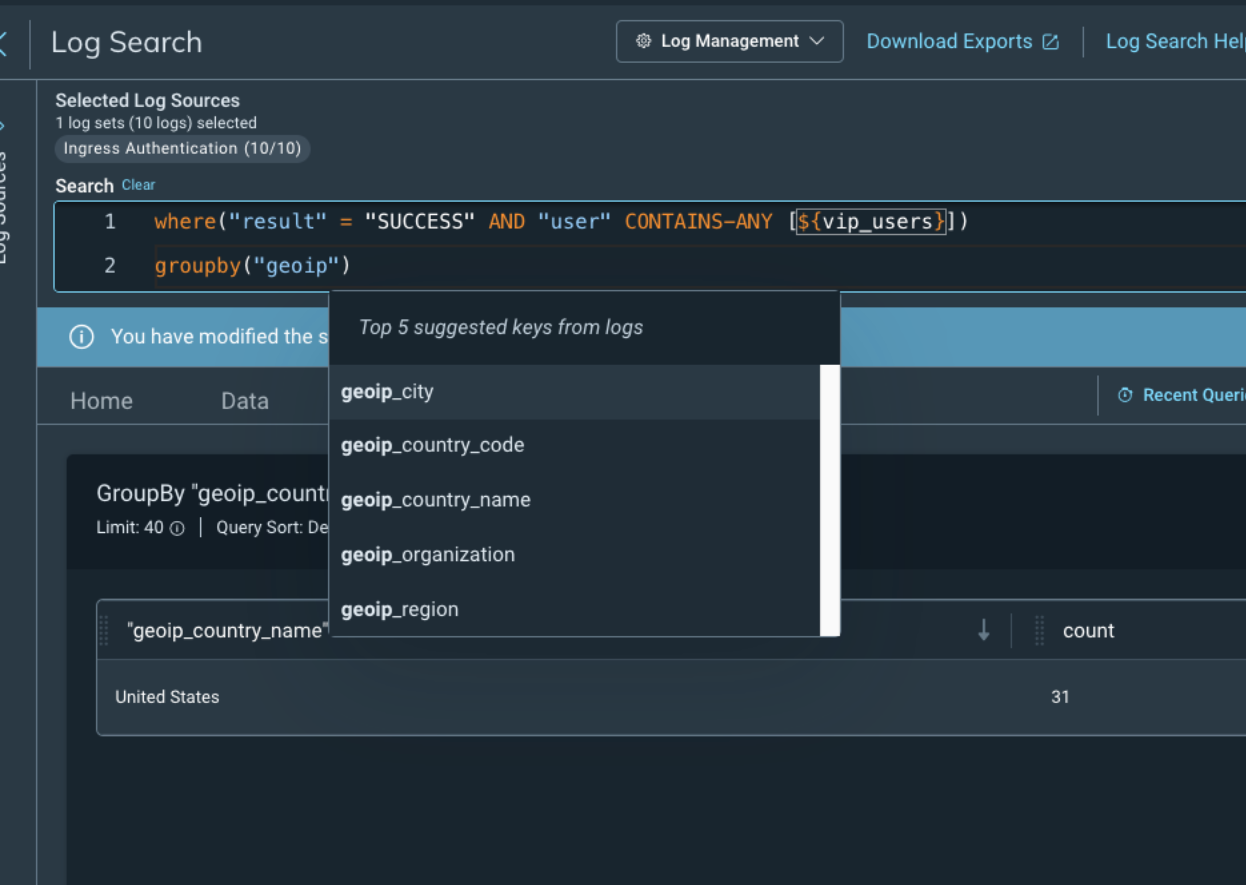Switch to the Home tab
Image resolution: width=1246 pixels, height=886 pixels.
pyautogui.click(x=101, y=401)
